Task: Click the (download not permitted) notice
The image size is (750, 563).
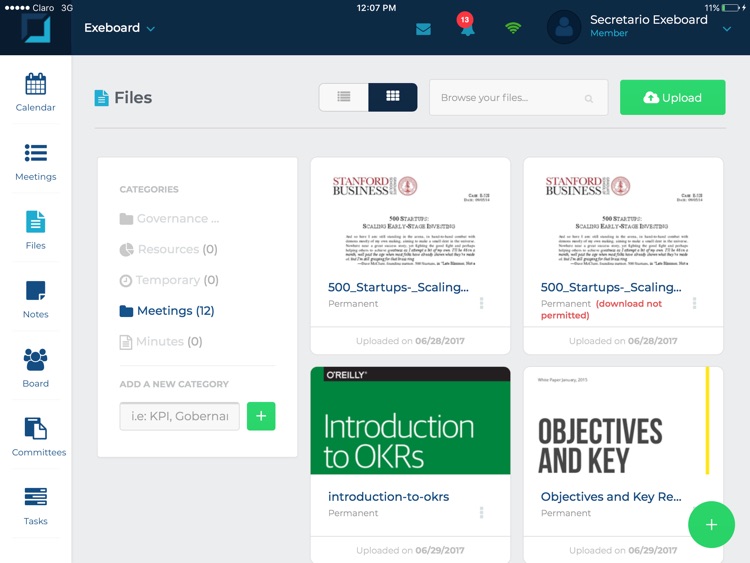Action: click(601, 309)
